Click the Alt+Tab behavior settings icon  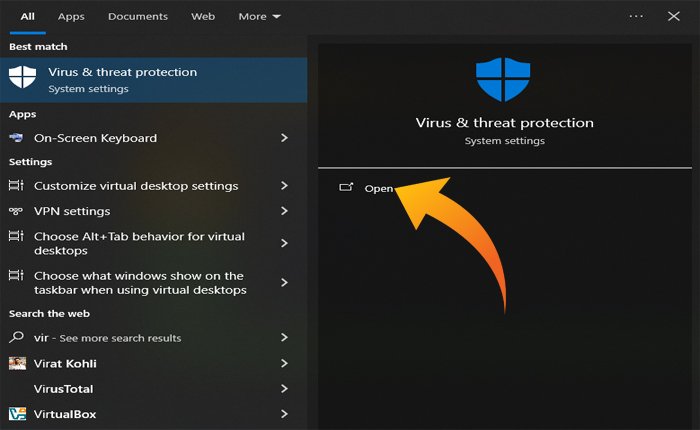[x=16, y=235]
